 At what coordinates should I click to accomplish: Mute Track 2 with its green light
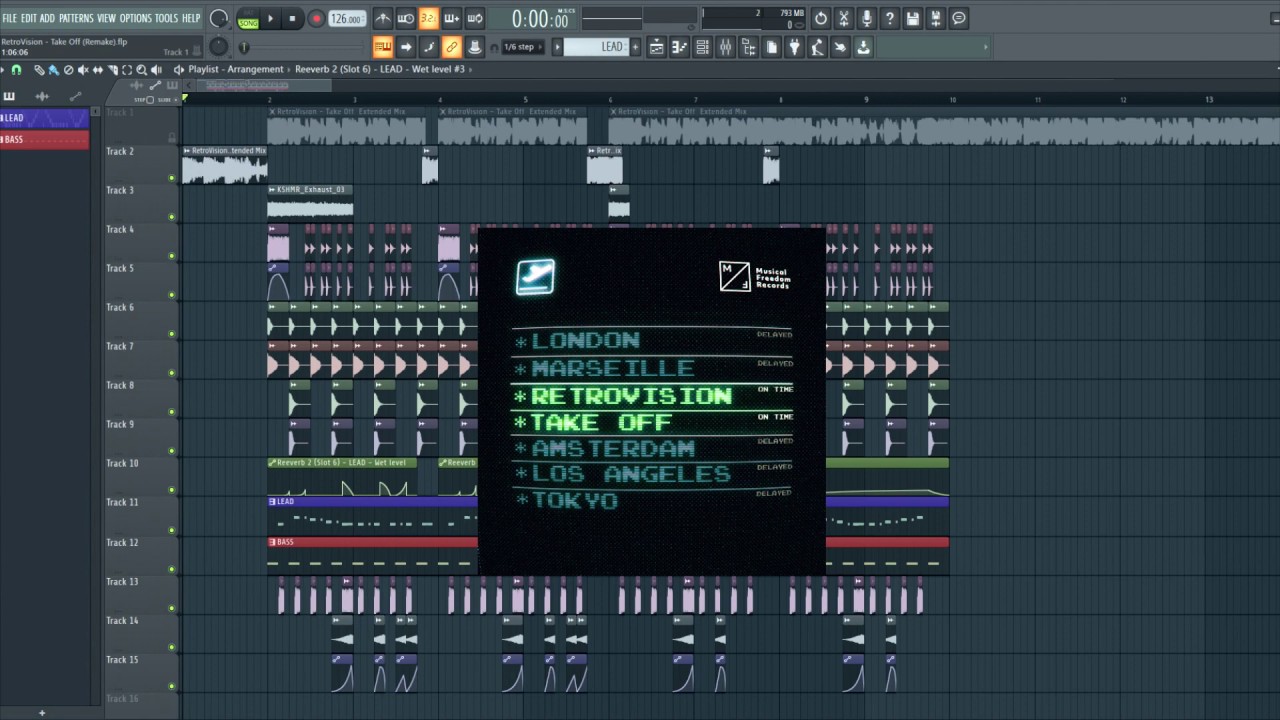coord(172,178)
